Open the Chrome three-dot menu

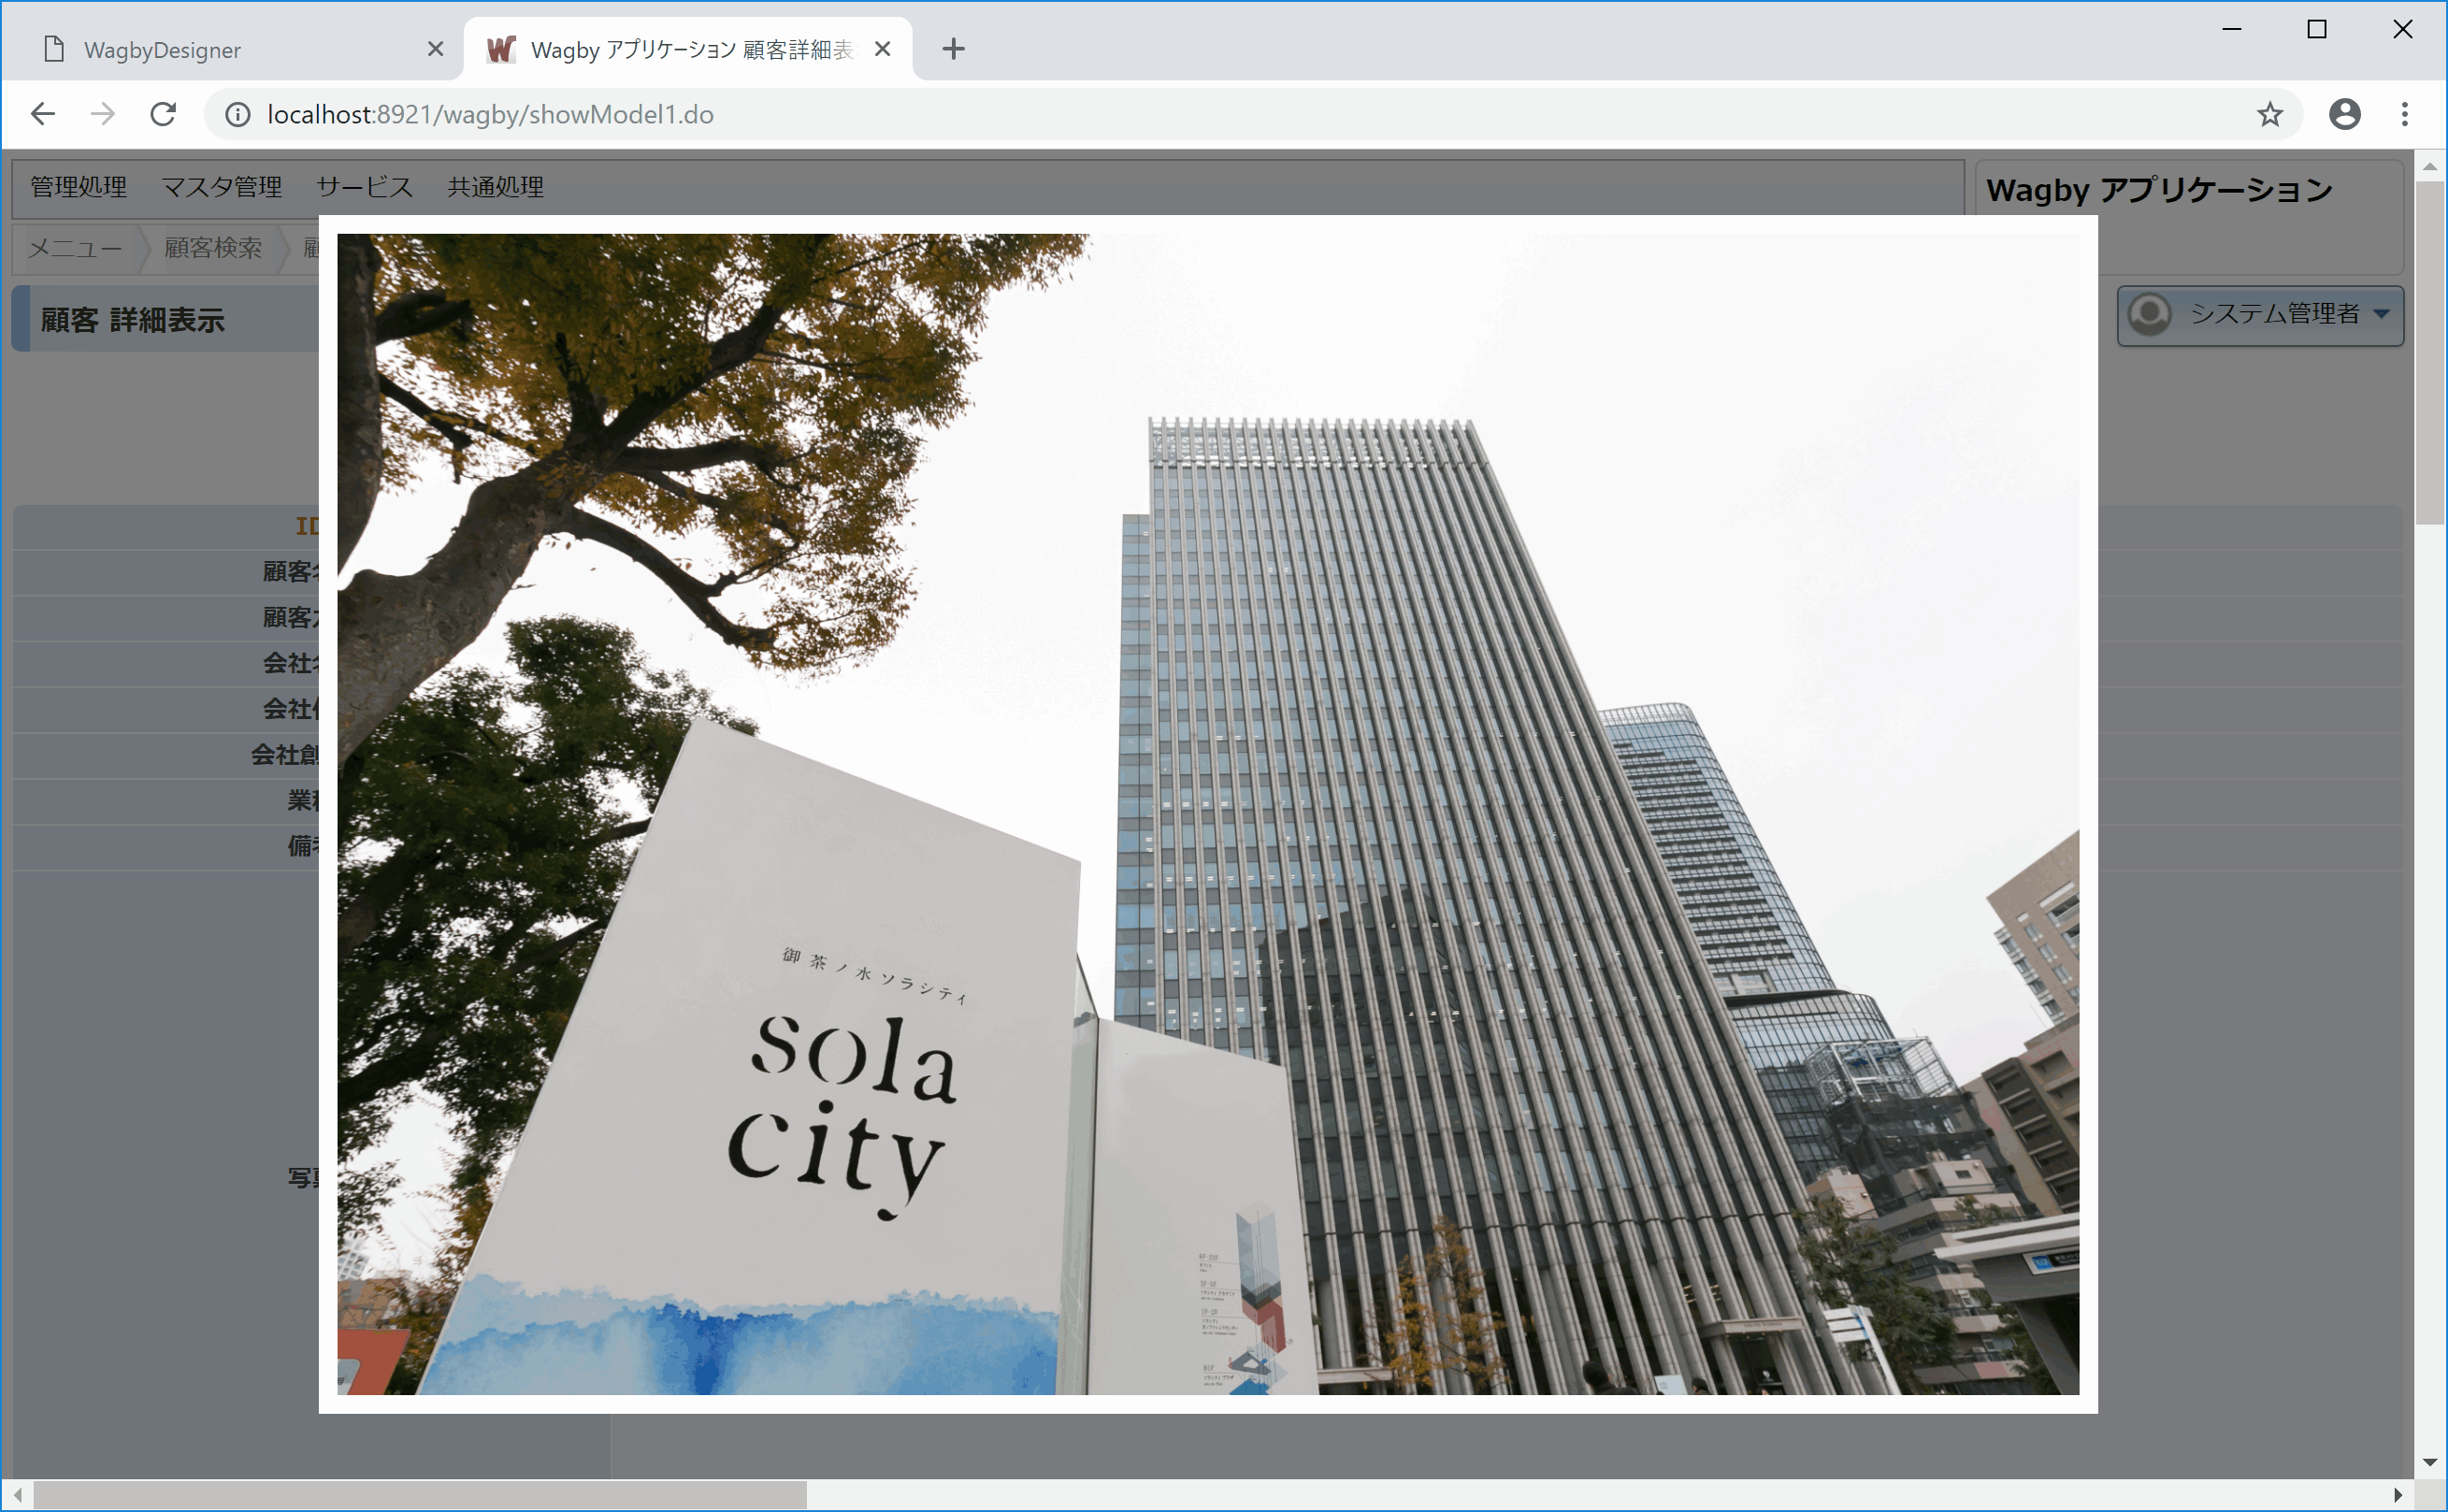click(2405, 115)
